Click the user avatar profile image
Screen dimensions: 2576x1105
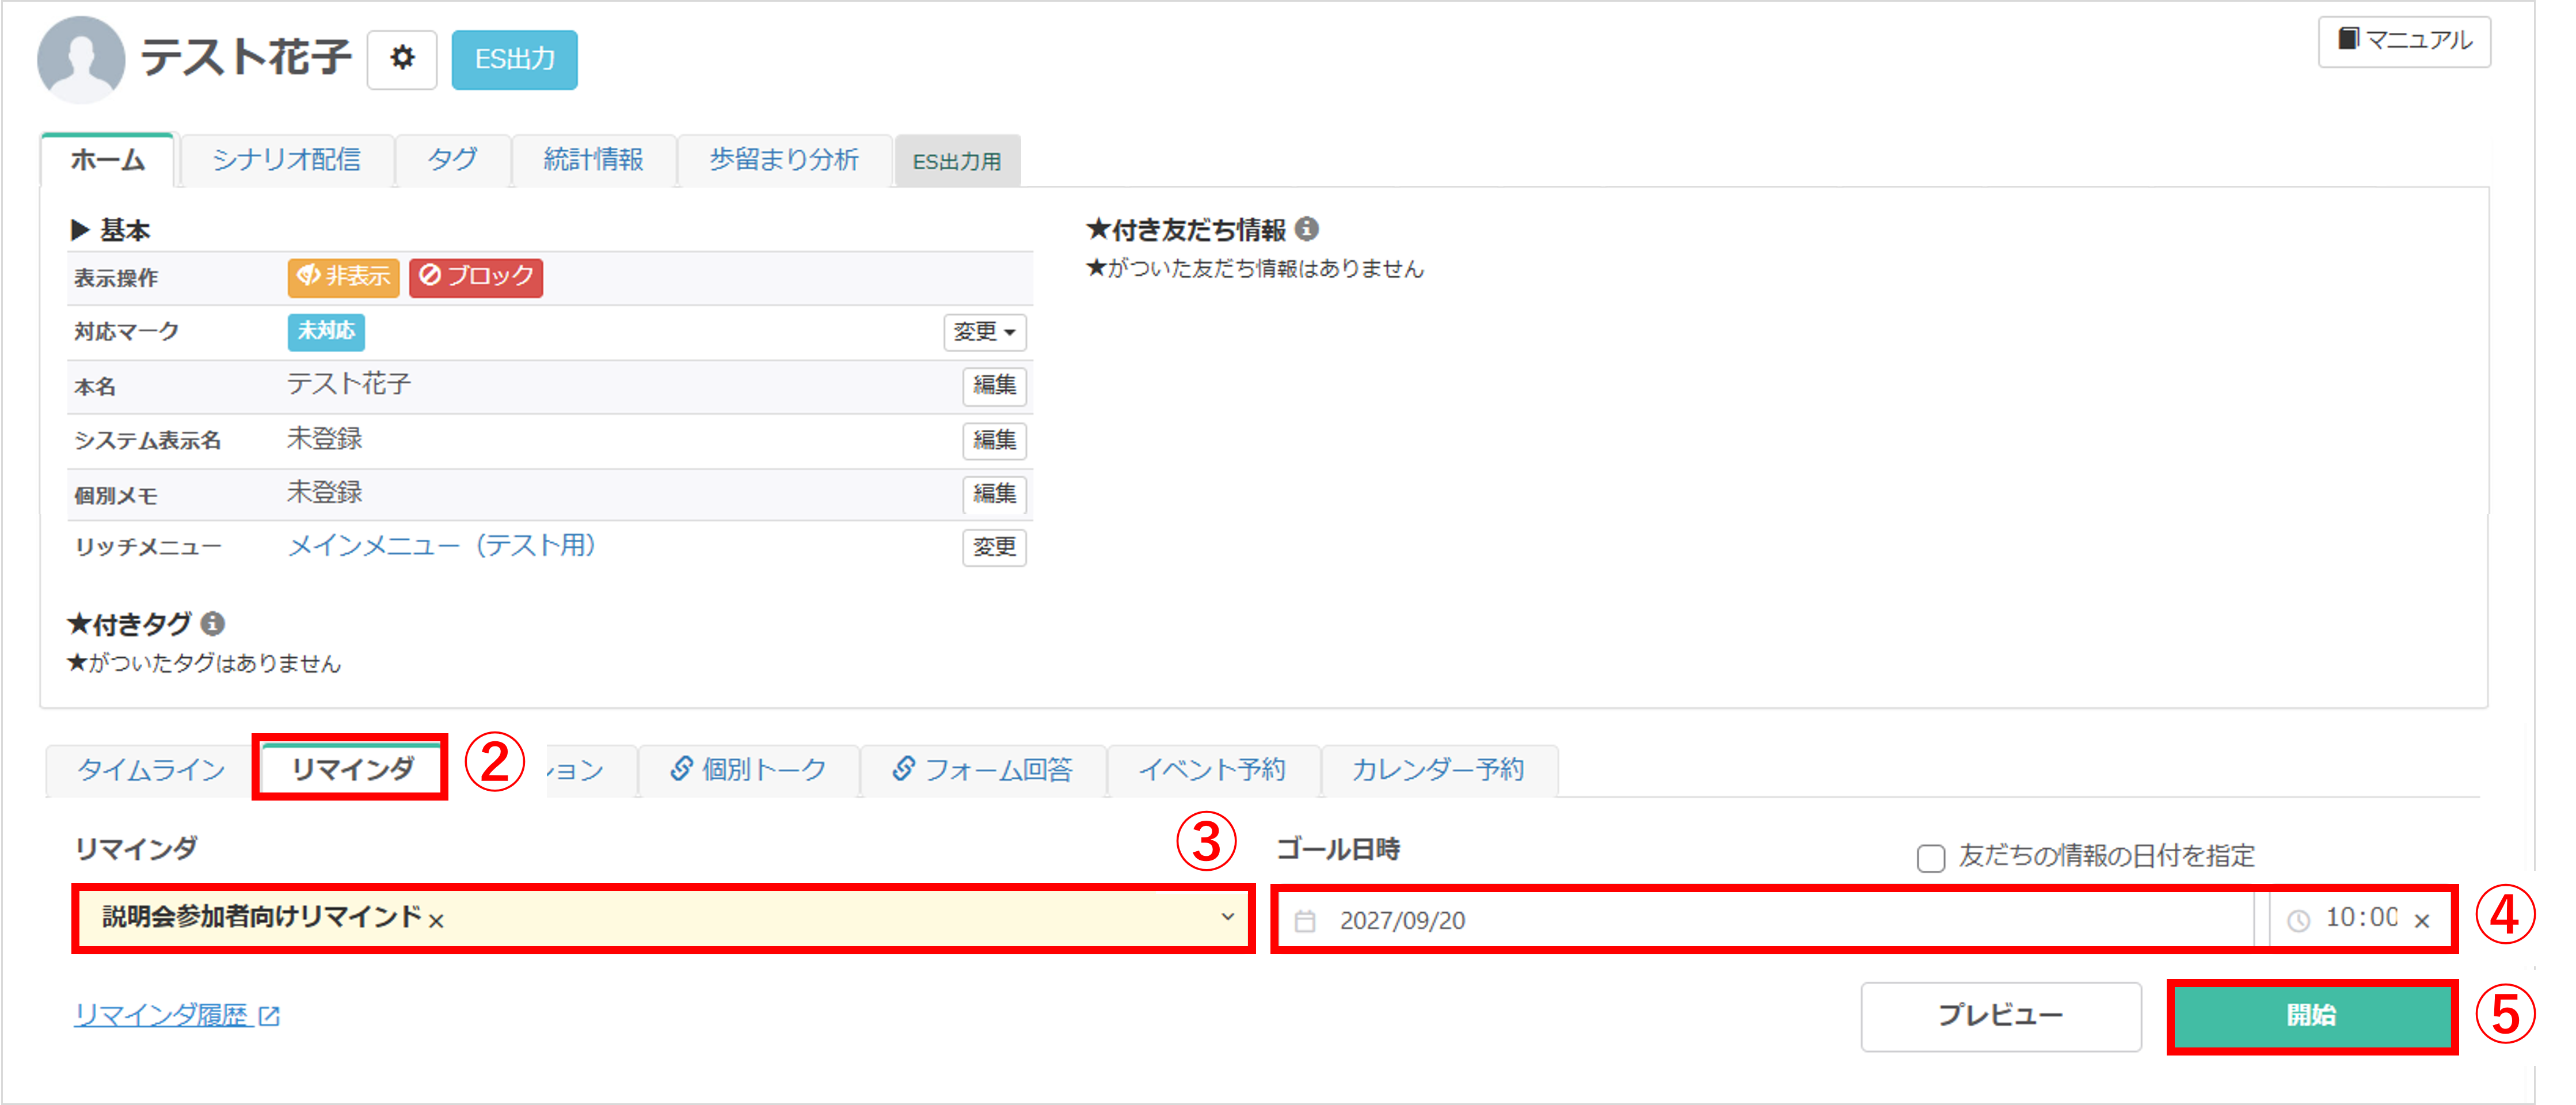pyautogui.click(x=80, y=59)
